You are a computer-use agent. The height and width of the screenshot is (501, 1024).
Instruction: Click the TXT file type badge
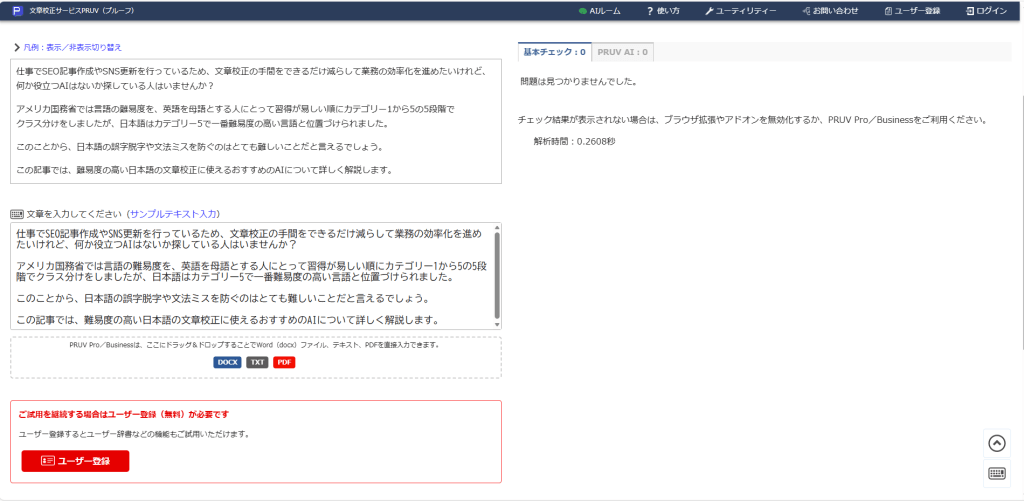pos(257,362)
